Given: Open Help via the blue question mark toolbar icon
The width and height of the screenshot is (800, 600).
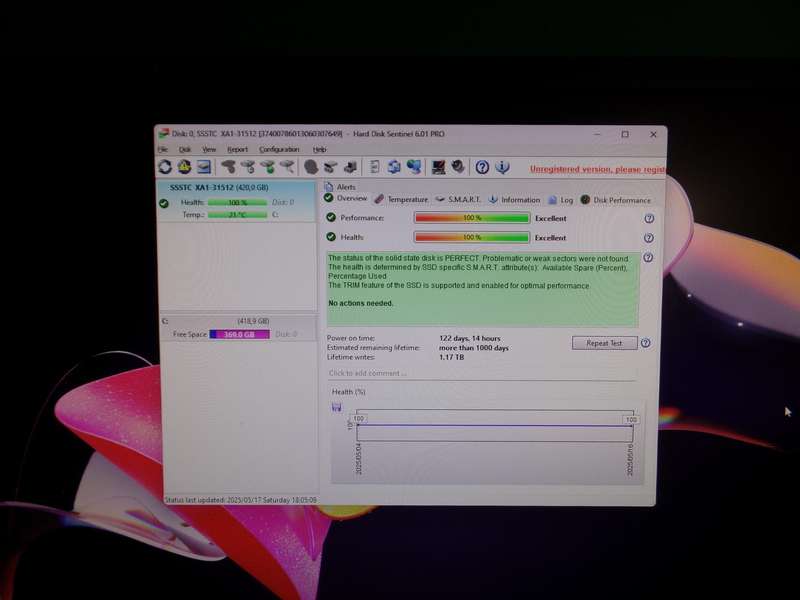Looking at the screenshot, I should tap(482, 167).
